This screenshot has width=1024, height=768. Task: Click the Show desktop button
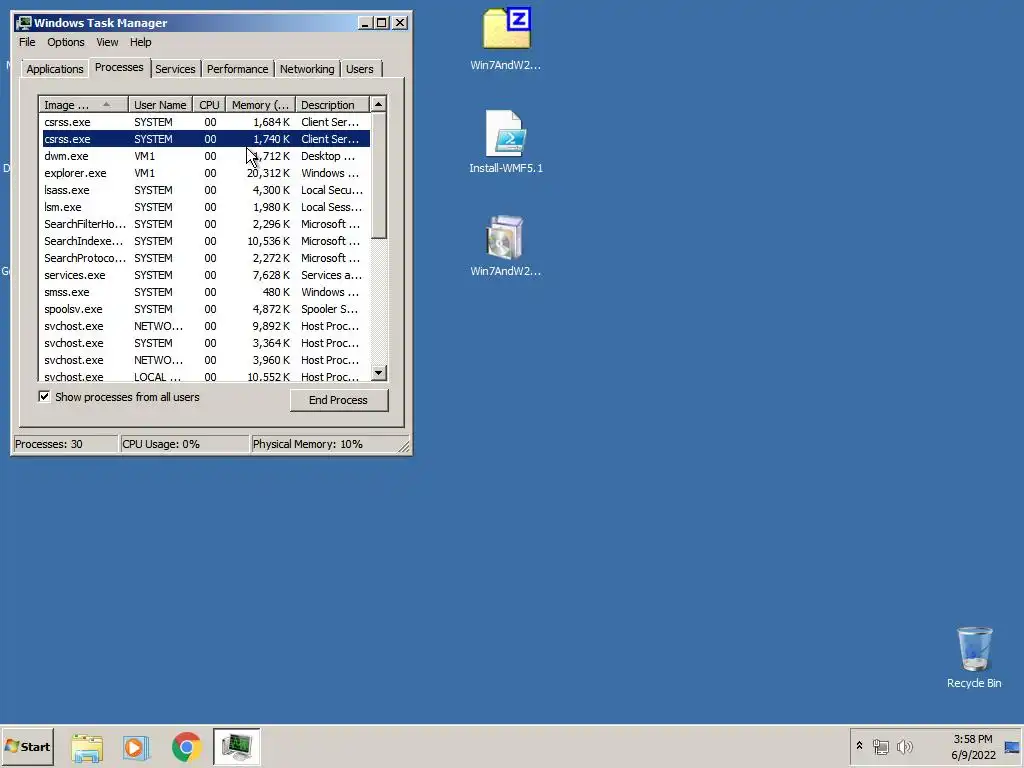pyautogui.click(x=1013, y=746)
